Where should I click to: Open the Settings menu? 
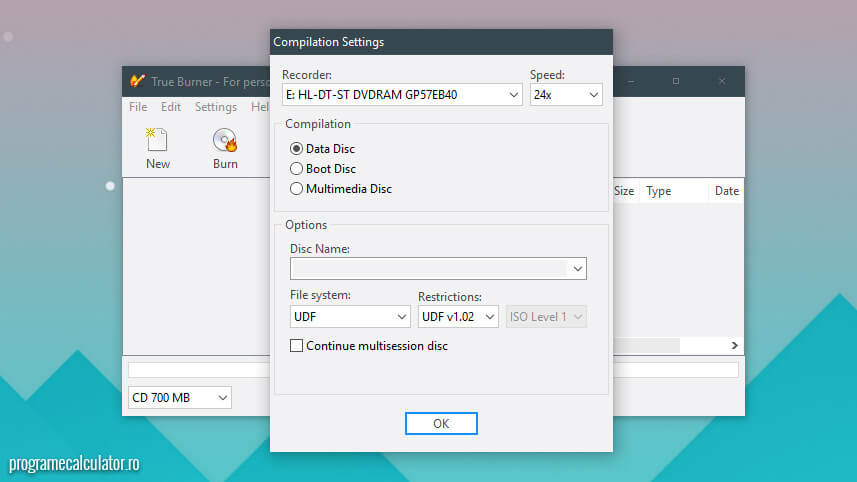pyautogui.click(x=216, y=107)
